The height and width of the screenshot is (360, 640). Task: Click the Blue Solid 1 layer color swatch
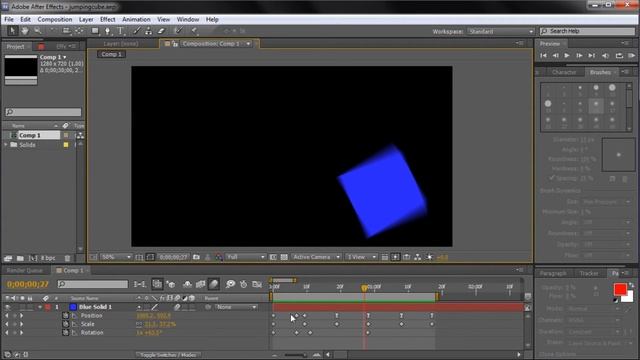(73, 307)
